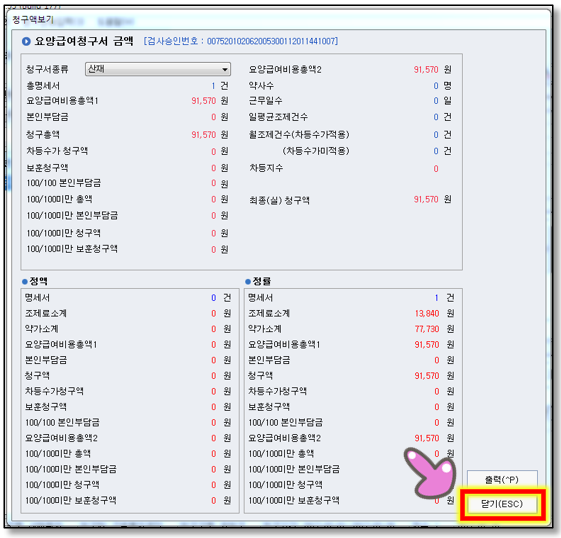Click the 약가소계 value 77,730
The image size is (561, 538).
click(427, 329)
